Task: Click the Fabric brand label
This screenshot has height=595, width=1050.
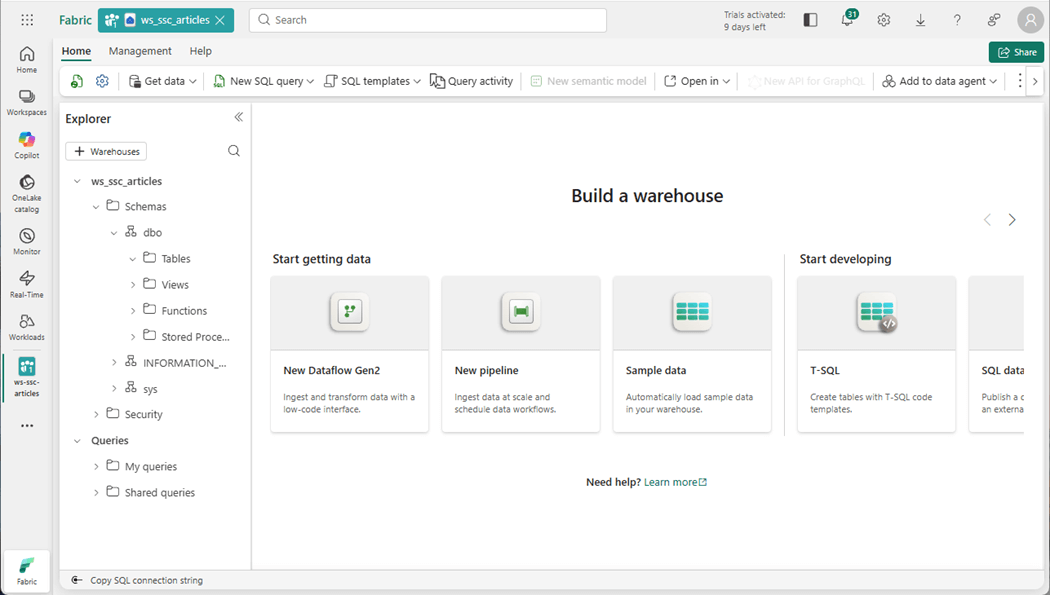Action: point(75,20)
